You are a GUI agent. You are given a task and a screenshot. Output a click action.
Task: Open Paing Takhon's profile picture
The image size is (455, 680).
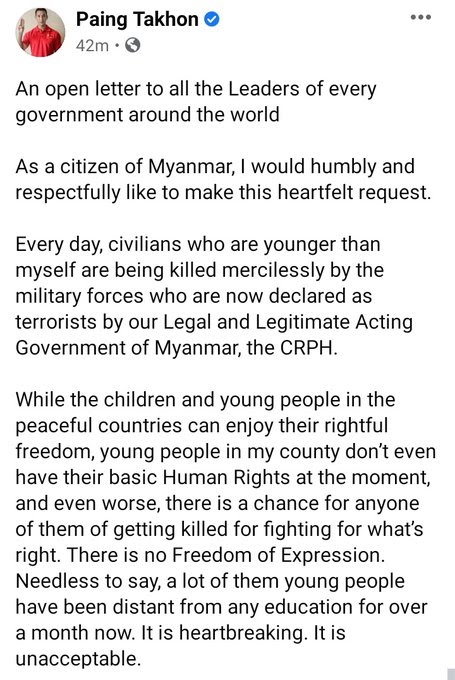[x=40, y=32]
